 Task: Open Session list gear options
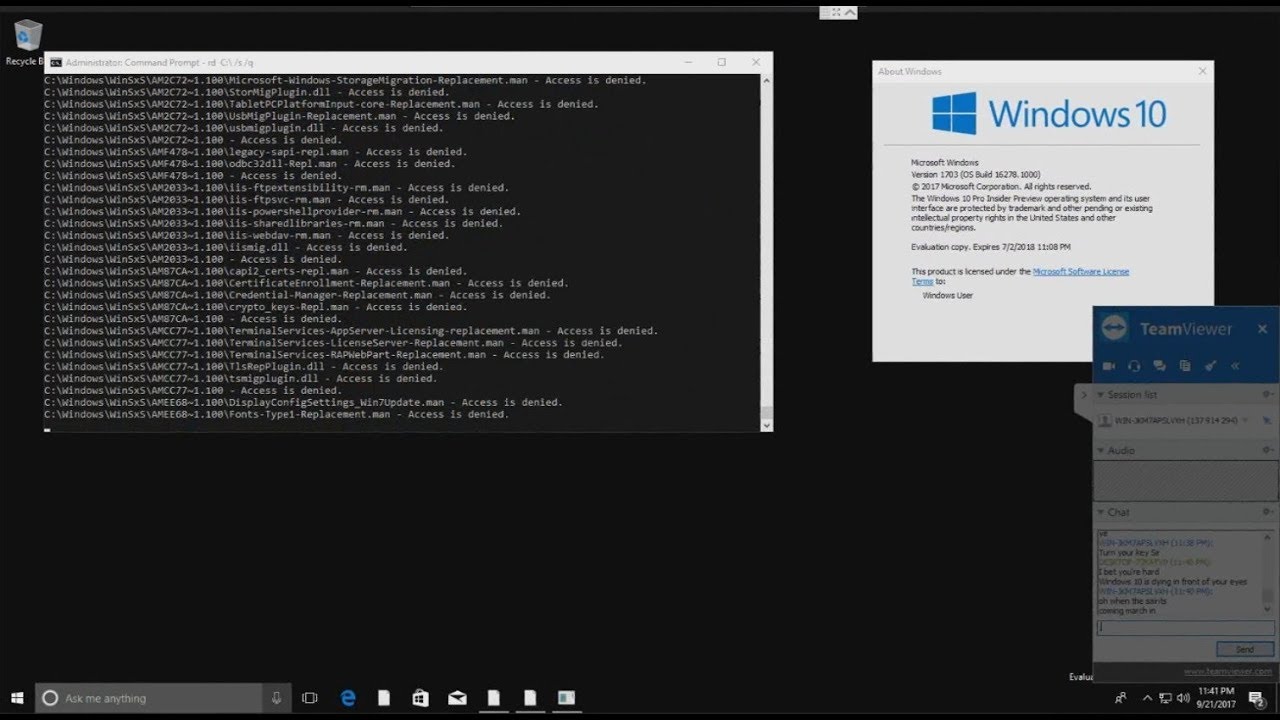pyautogui.click(x=1267, y=395)
